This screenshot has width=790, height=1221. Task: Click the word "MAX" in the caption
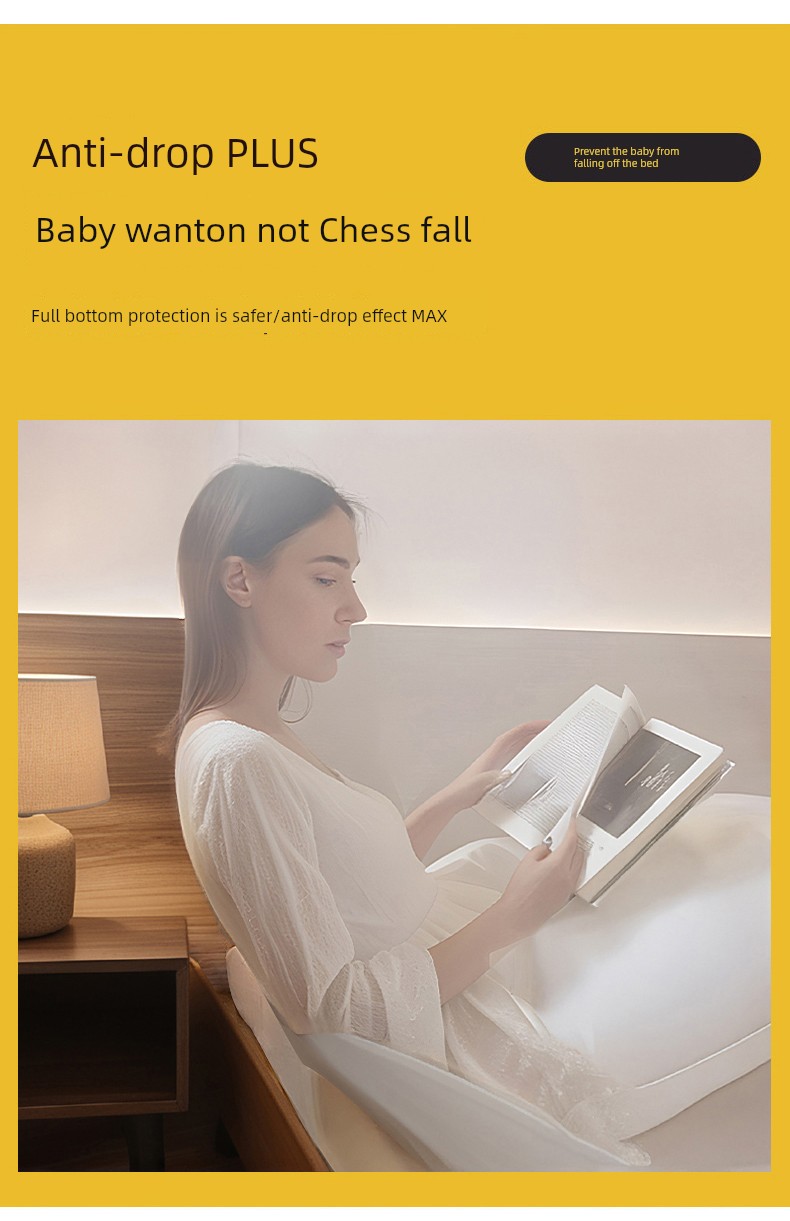429,316
